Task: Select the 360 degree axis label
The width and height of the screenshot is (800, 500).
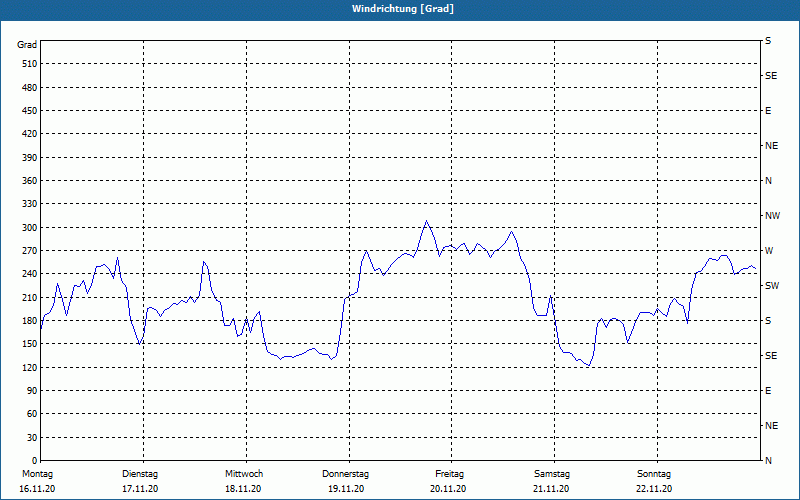Action: coord(30,181)
